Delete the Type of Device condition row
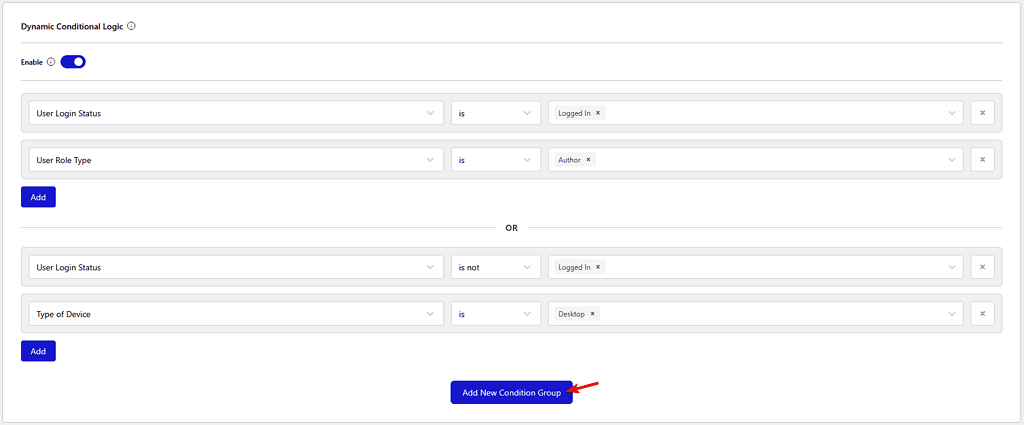 coord(982,314)
